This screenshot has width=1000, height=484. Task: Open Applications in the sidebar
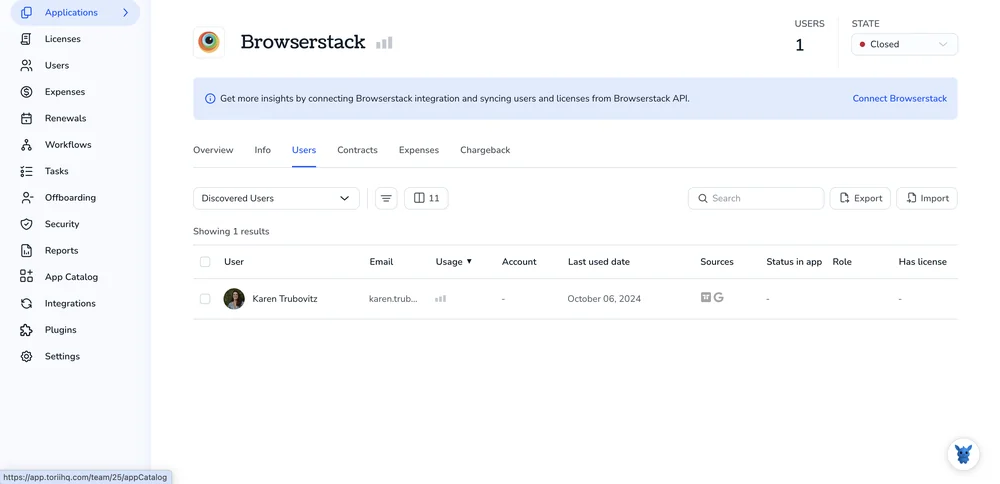[x=75, y=13]
